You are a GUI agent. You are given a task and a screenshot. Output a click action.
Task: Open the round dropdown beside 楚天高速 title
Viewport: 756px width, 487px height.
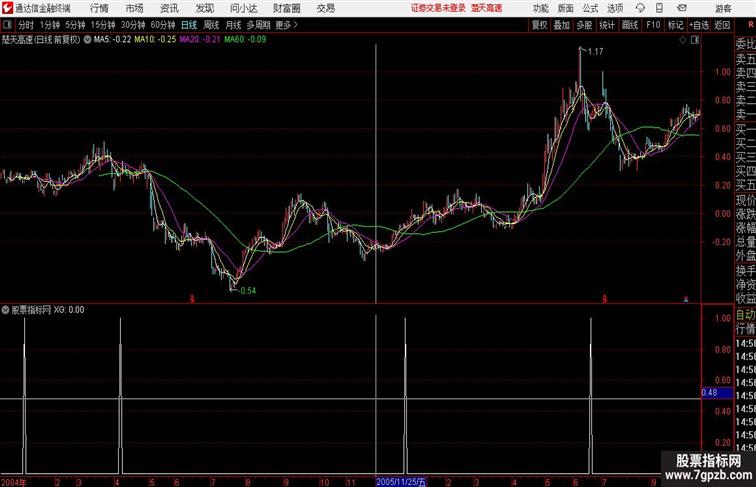click(x=87, y=40)
